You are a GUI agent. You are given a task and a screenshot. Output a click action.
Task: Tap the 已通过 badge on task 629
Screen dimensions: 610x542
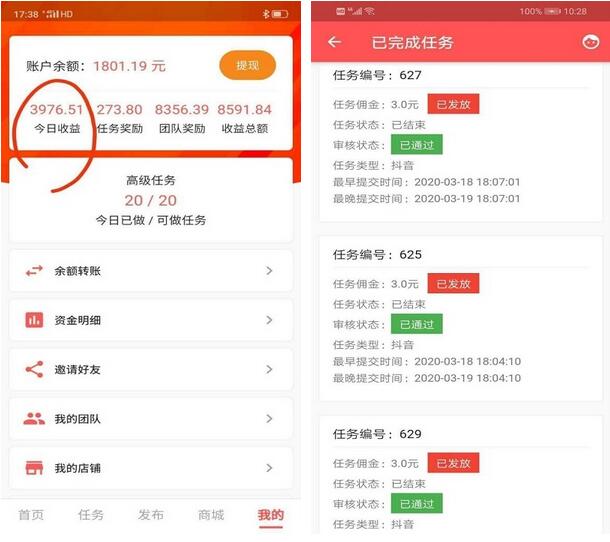[417, 504]
